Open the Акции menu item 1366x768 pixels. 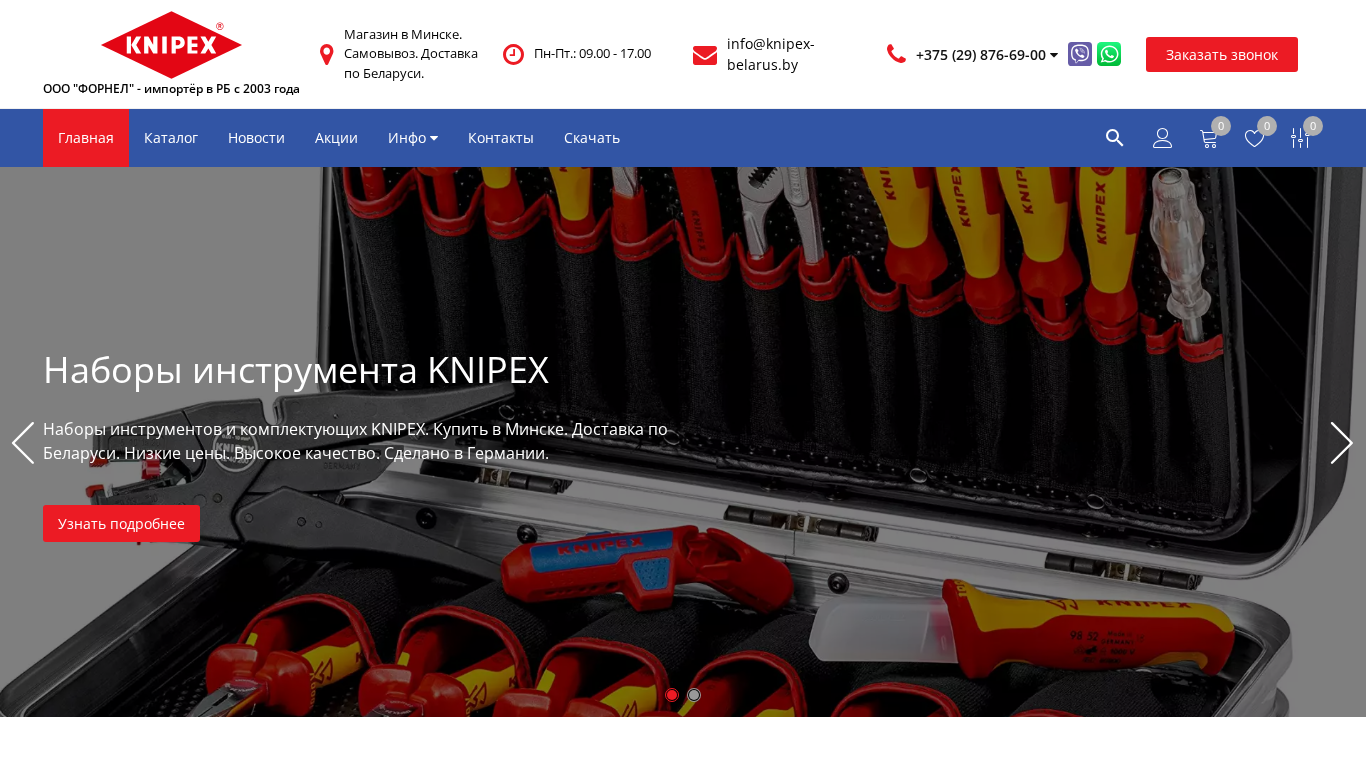click(x=336, y=138)
